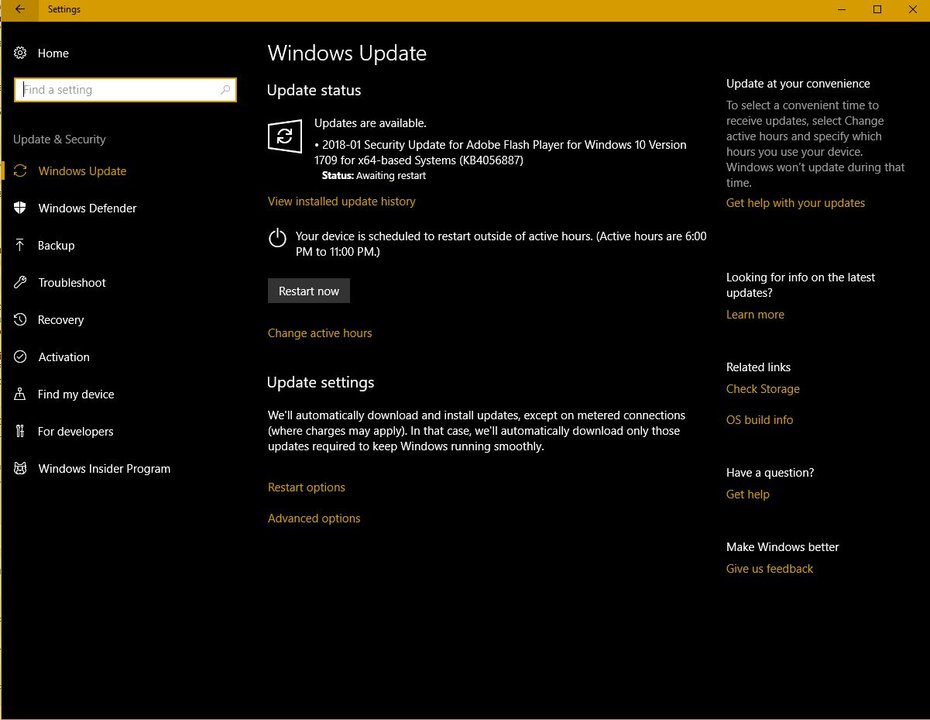Open Check Storage link
The height and width of the screenshot is (720, 930).
763,388
